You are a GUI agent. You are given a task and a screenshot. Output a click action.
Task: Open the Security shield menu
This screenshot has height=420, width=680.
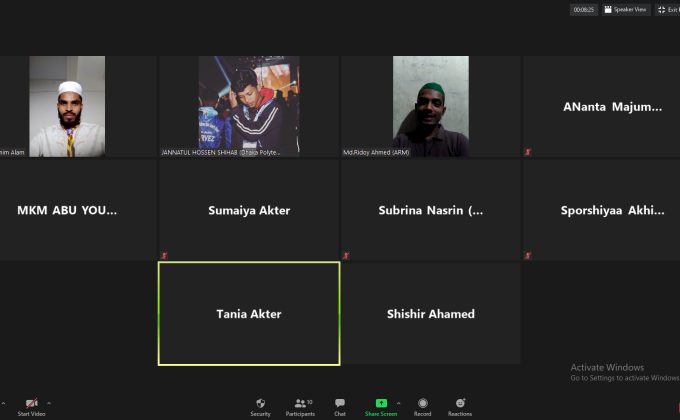pyautogui.click(x=260, y=407)
